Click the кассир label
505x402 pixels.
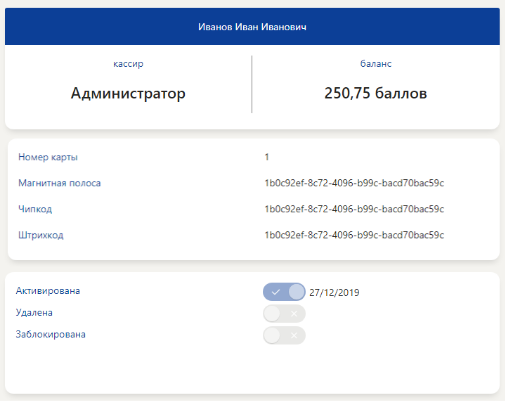[128, 64]
